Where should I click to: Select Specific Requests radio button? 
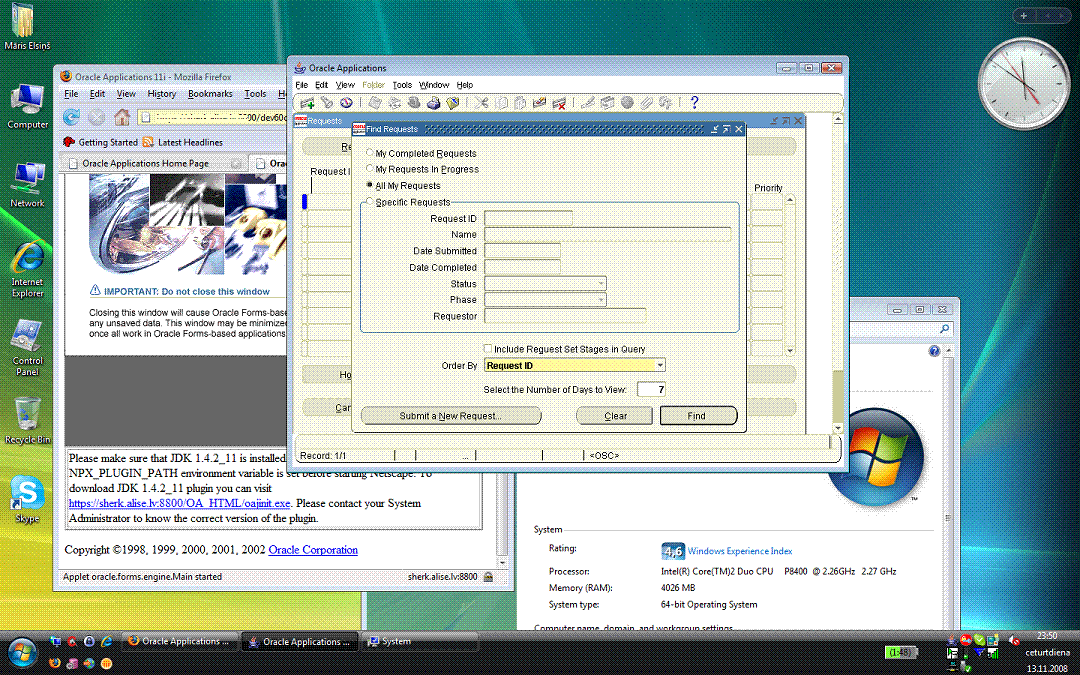(371, 202)
